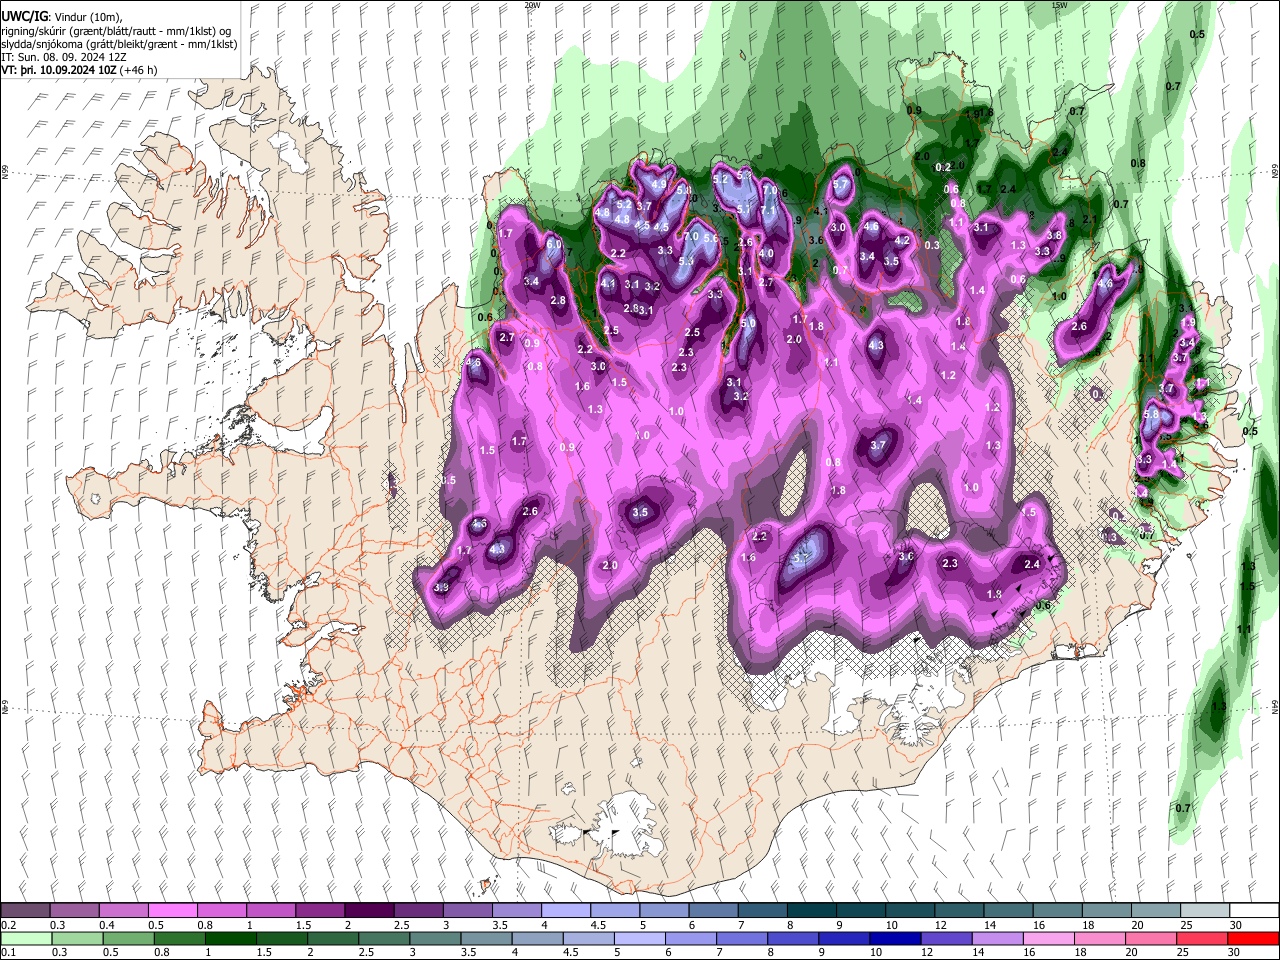The height and width of the screenshot is (960, 1280).
Task: Click the '0.2' label in the top legend row
Action: (x=9, y=925)
